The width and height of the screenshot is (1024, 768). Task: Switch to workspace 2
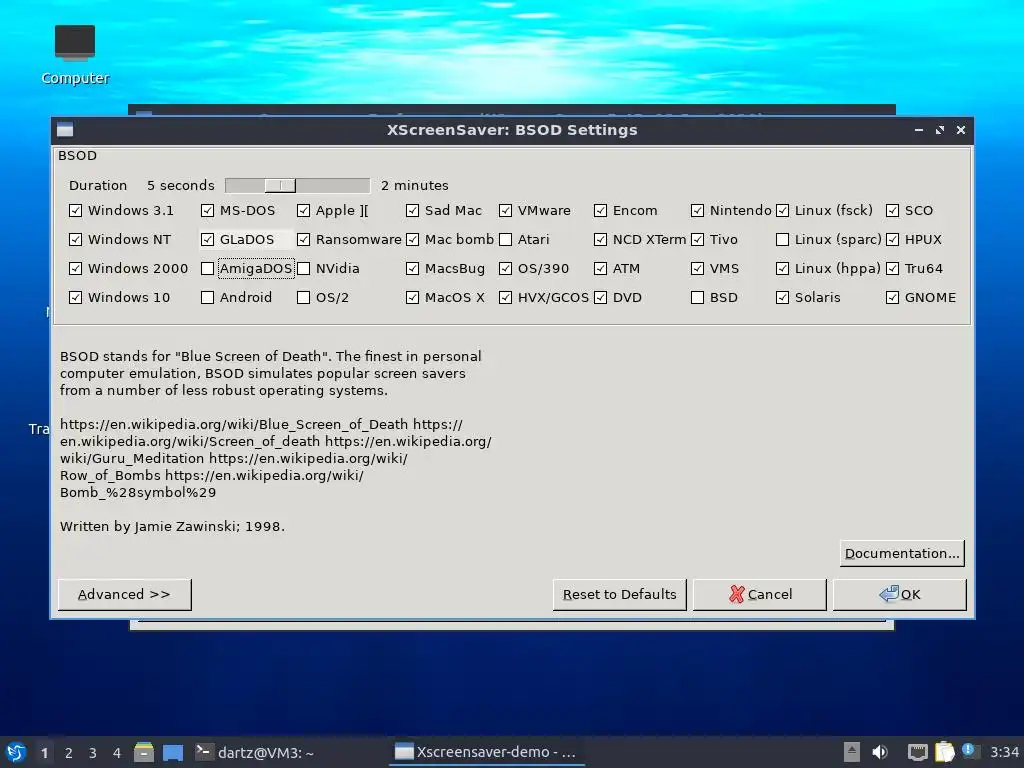[x=69, y=753]
